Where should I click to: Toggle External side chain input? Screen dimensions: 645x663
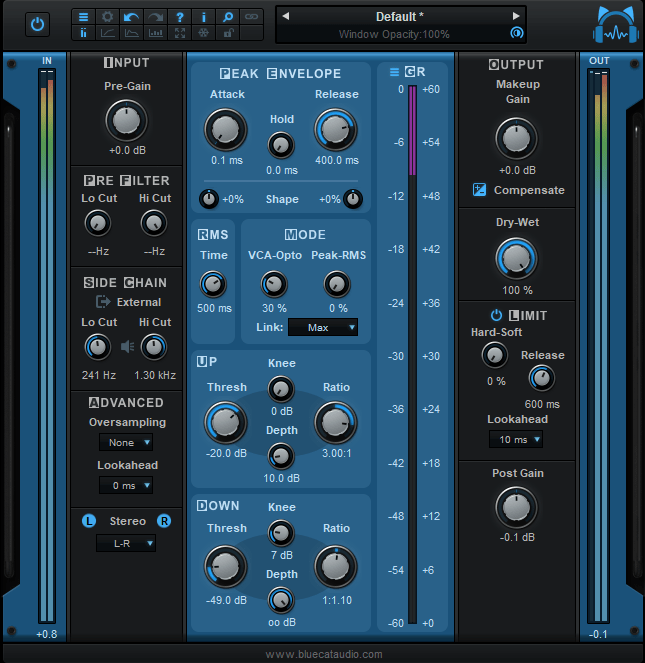coord(127,302)
